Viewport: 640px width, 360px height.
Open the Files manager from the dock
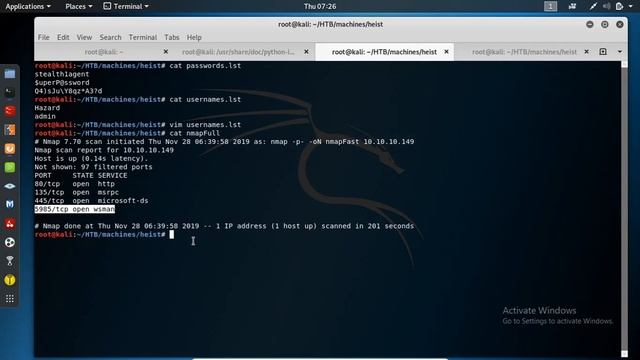click(x=10, y=74)
